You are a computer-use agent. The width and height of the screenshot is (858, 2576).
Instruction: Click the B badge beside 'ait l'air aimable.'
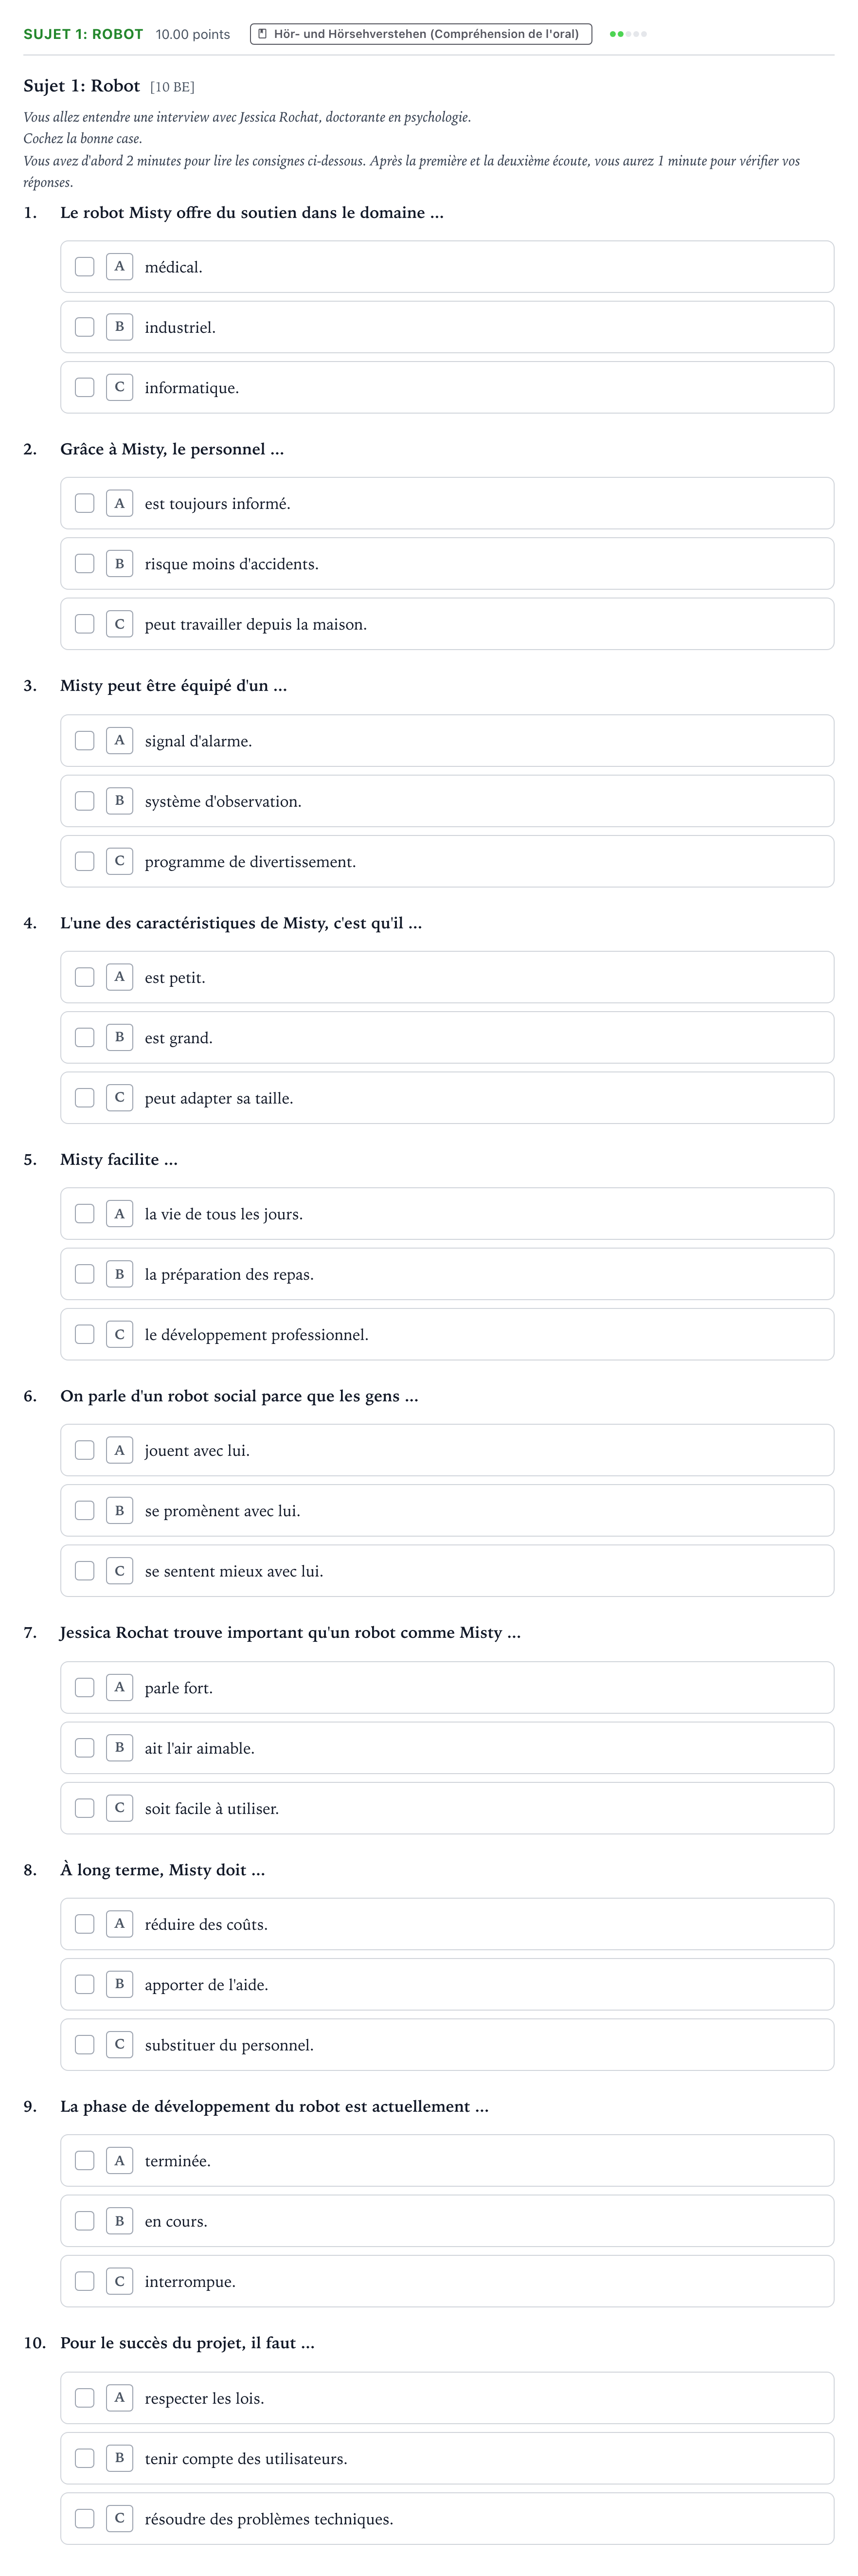coord(119,1748)
